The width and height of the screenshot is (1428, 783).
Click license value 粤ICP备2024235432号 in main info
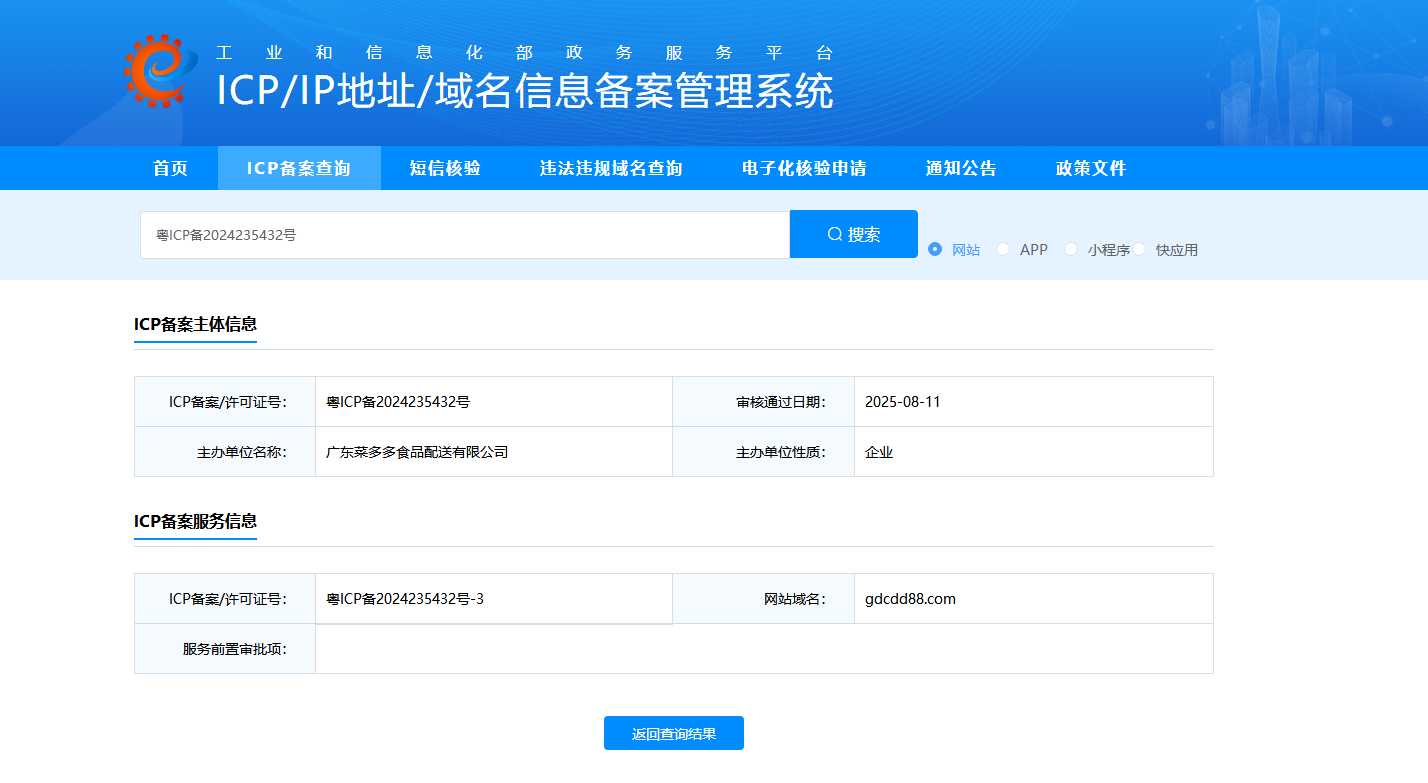point(398,402)
